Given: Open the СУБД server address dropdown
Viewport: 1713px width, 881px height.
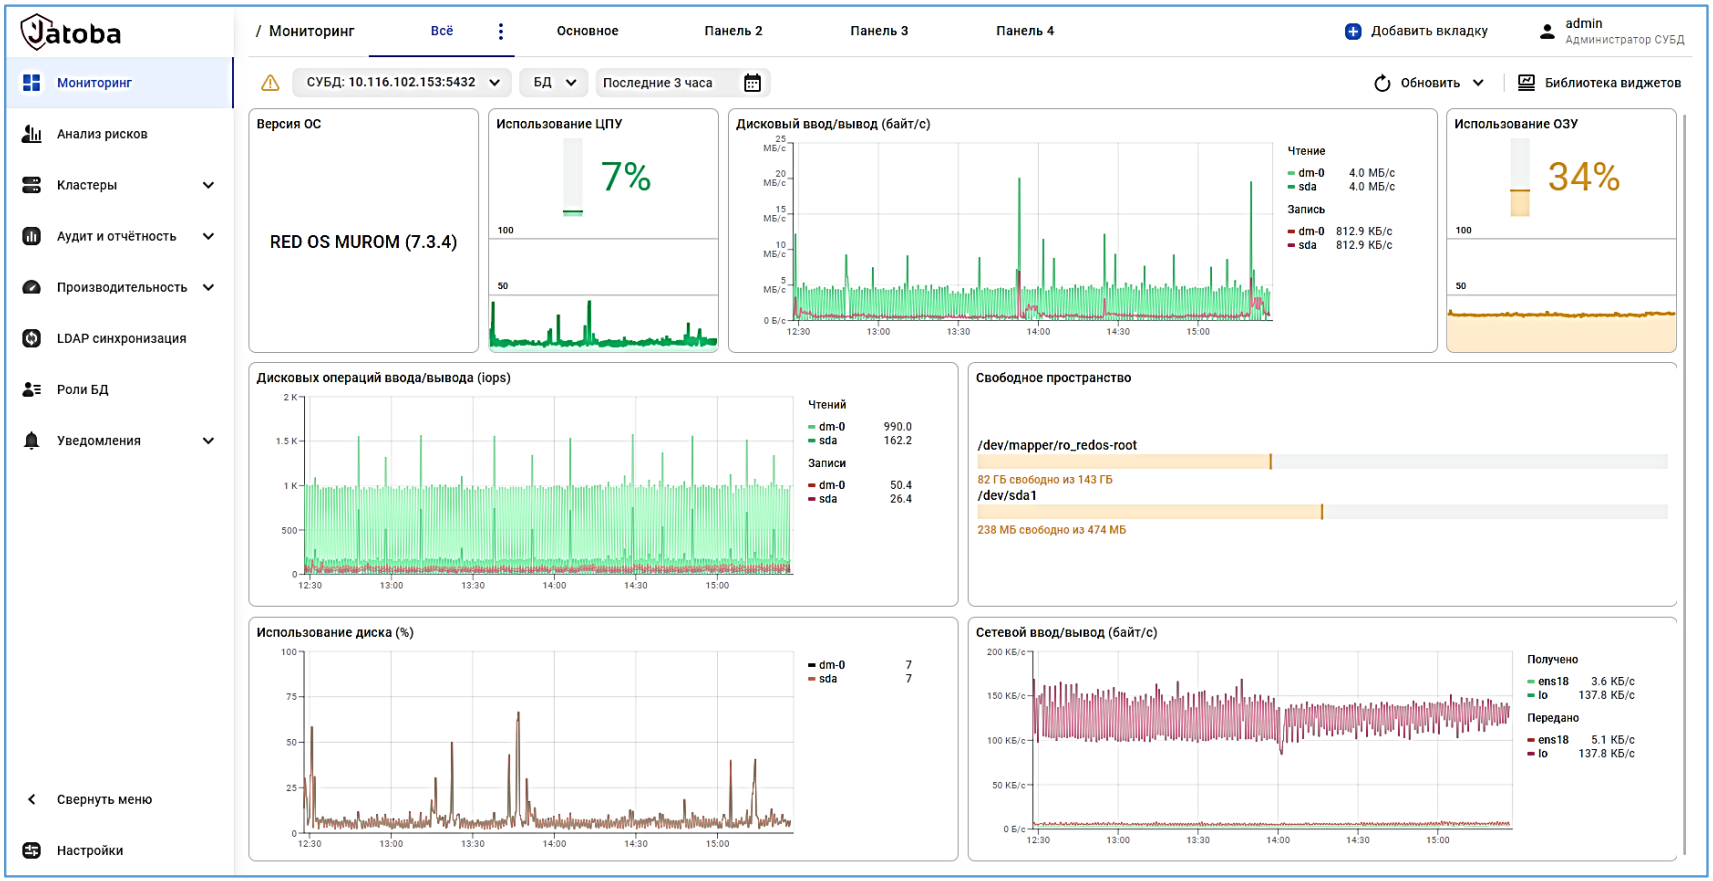Looking at the screenshot, I should pyautogui.click(x=402, y=83).
